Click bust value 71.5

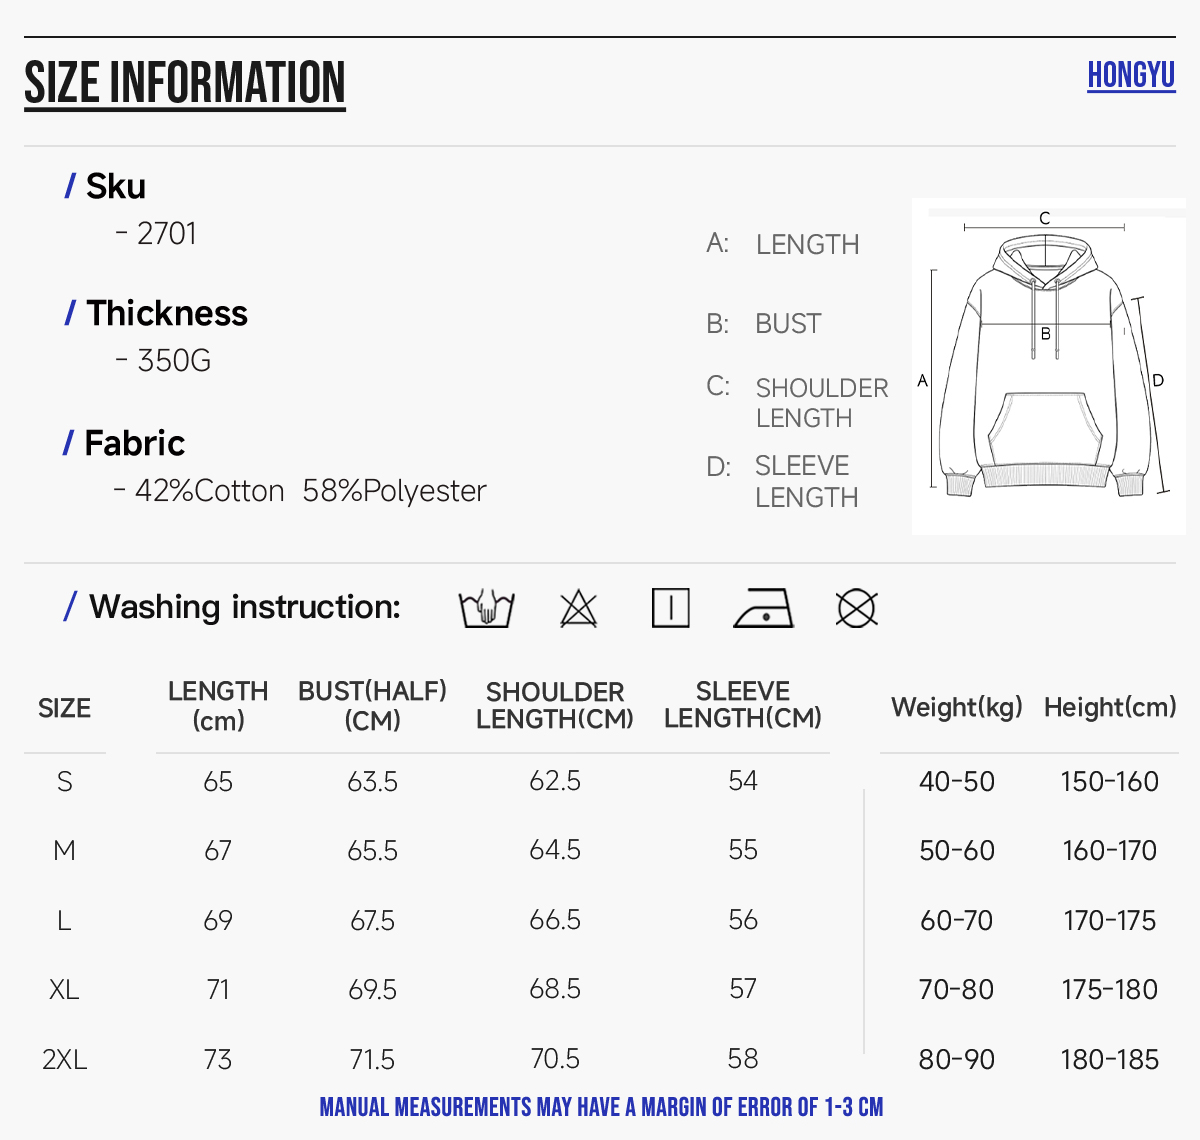tap(372, 1059)
